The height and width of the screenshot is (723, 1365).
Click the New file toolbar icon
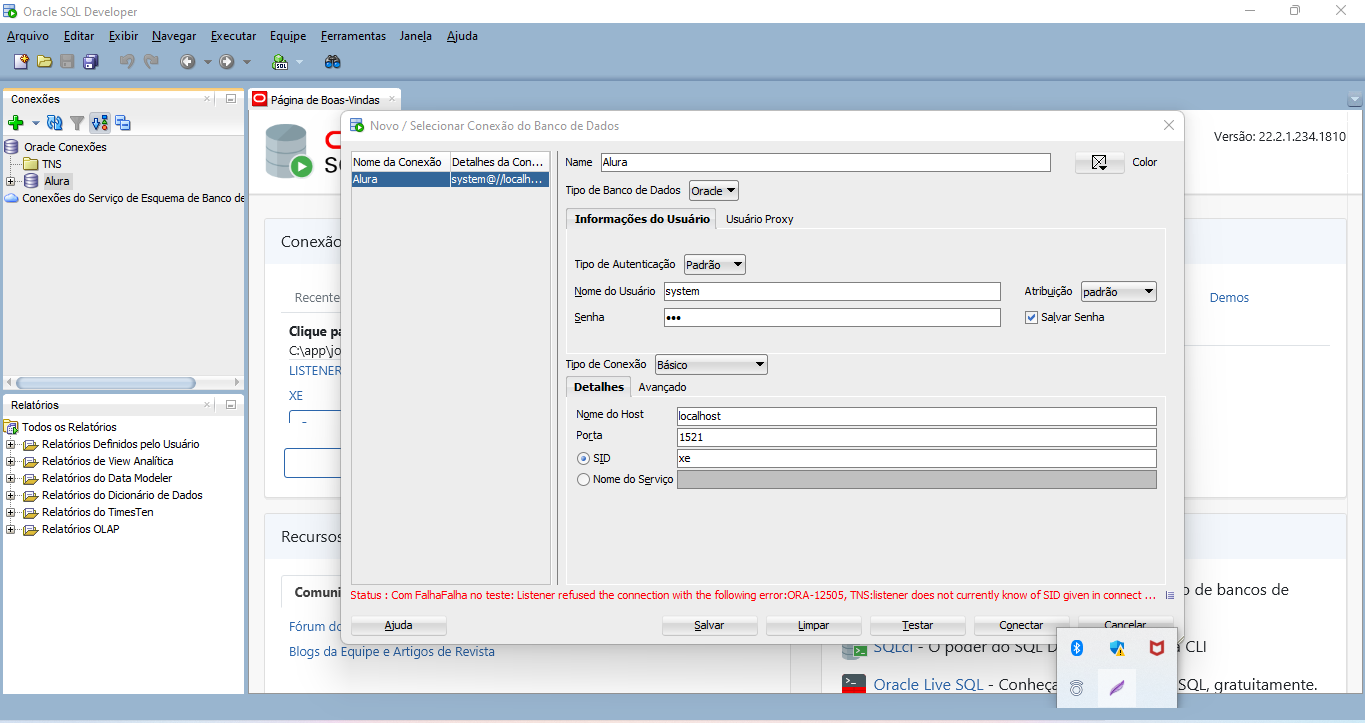pos(21,62)
